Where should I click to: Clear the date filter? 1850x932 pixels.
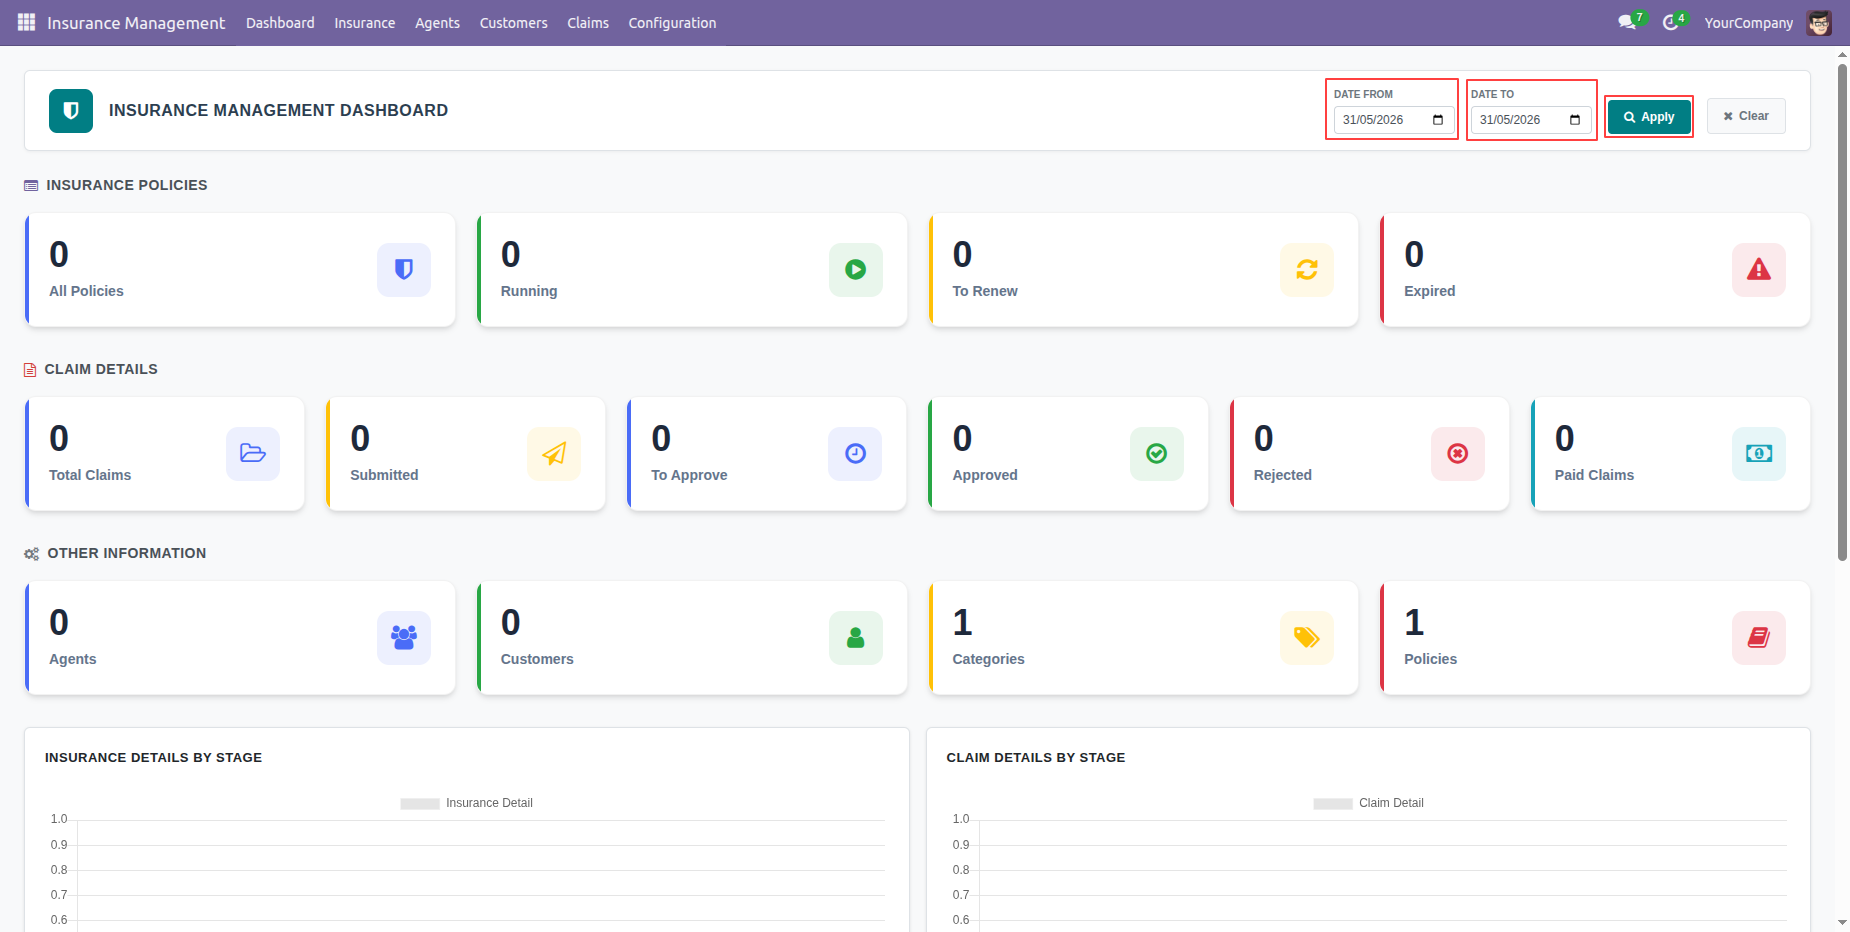(1746, 116)
